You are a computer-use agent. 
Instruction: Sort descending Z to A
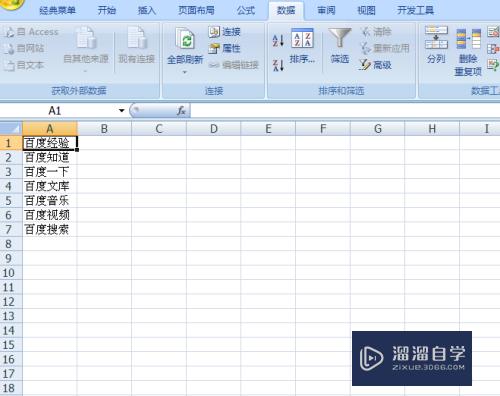(x=278, y=65)
